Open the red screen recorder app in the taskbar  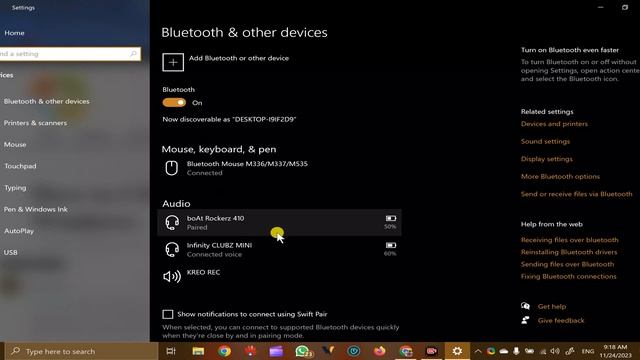(x=432, y=351)
